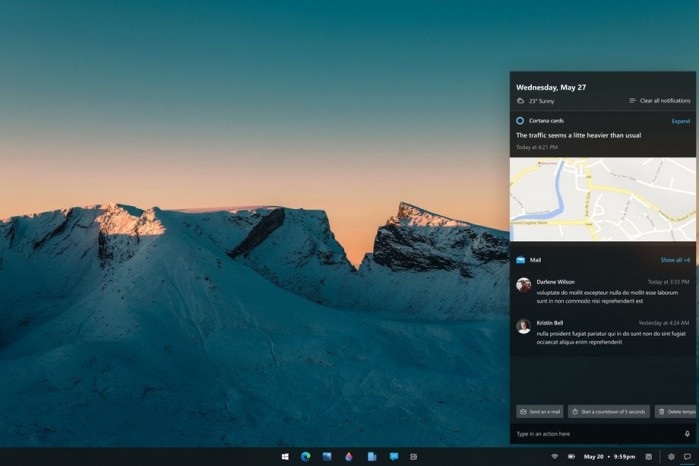Click the Cortana circle icon
The height and width of the screenshot is (466, 700).
tap(520, 120)
